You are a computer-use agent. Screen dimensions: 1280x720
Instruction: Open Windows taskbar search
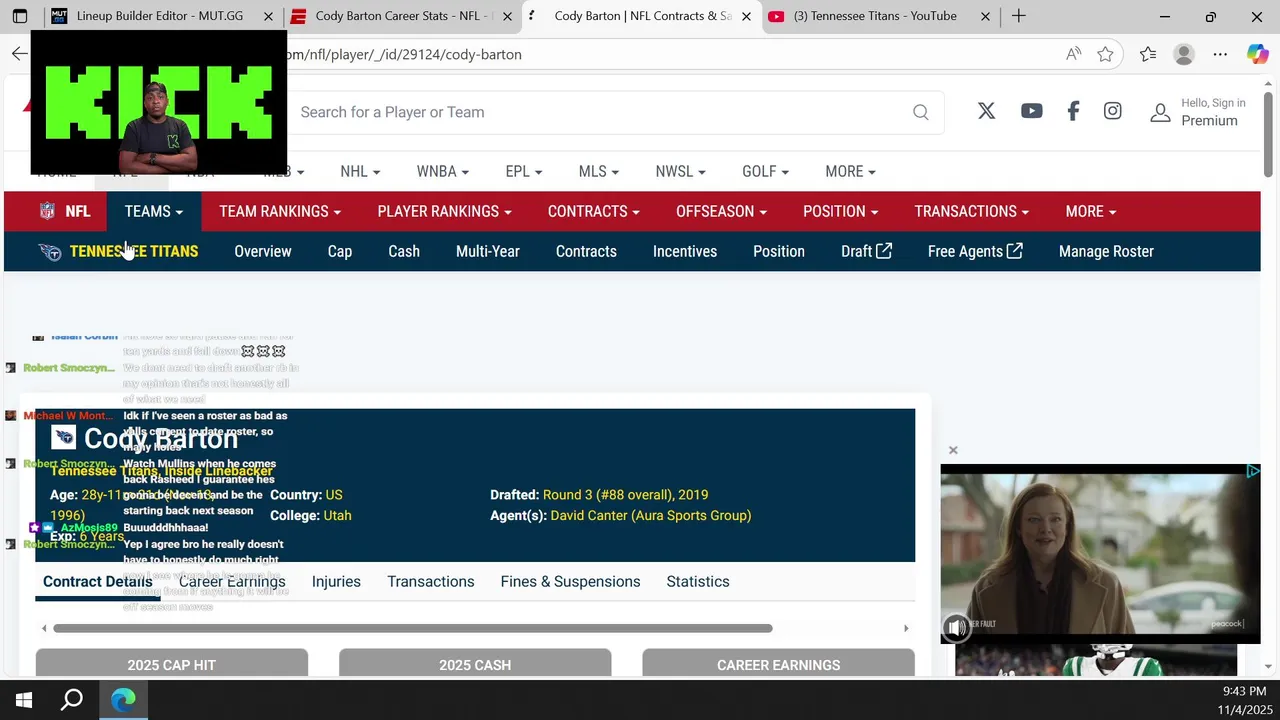tap(72, 700)
